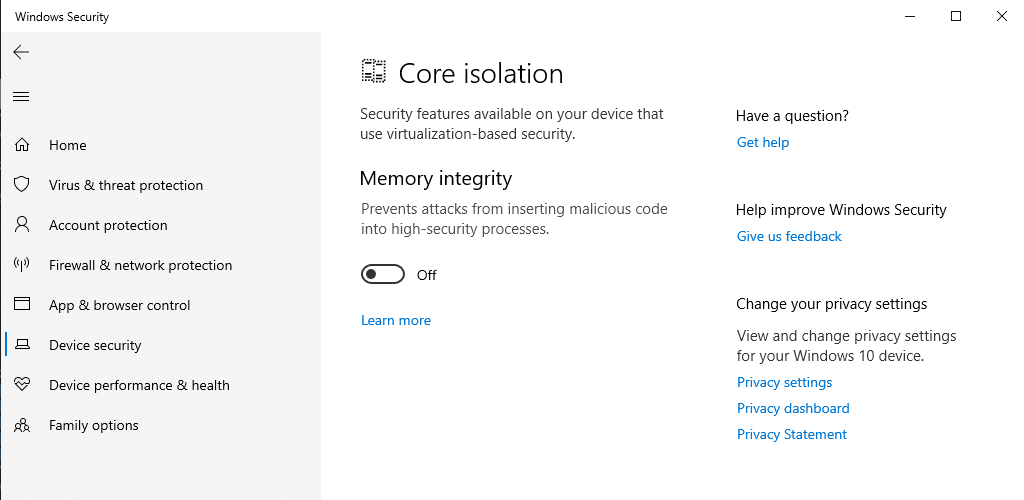This screenshot has width=1024, height=500.
Task: Open Give us feedback link
Action: click(789, 237)
